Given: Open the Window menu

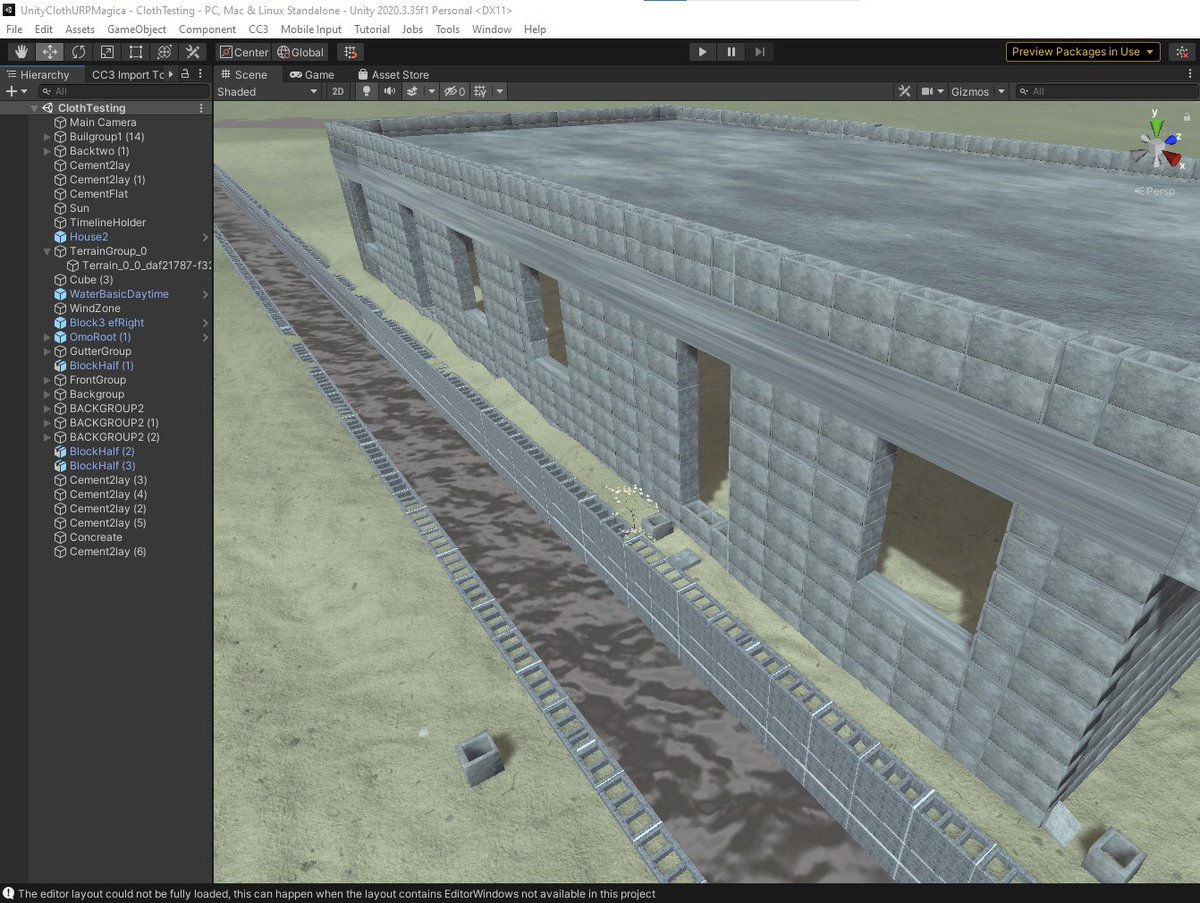Looking at the screenshot, I should coord(492,29).
